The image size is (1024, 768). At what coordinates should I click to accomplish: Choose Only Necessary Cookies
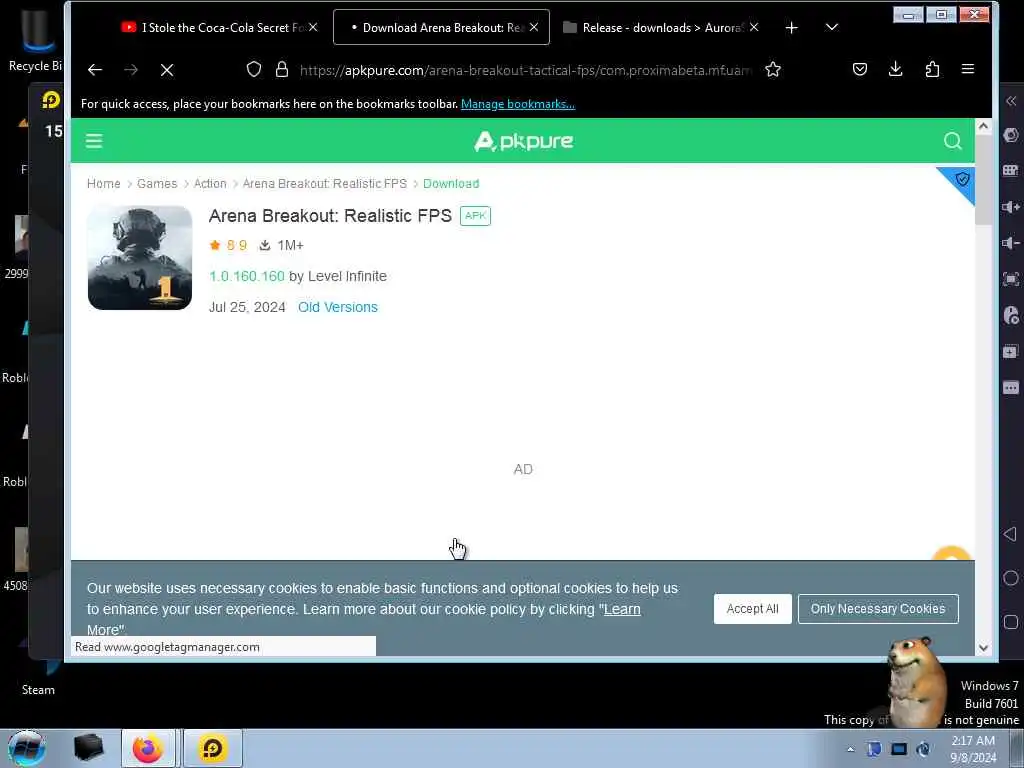[878, 609]
